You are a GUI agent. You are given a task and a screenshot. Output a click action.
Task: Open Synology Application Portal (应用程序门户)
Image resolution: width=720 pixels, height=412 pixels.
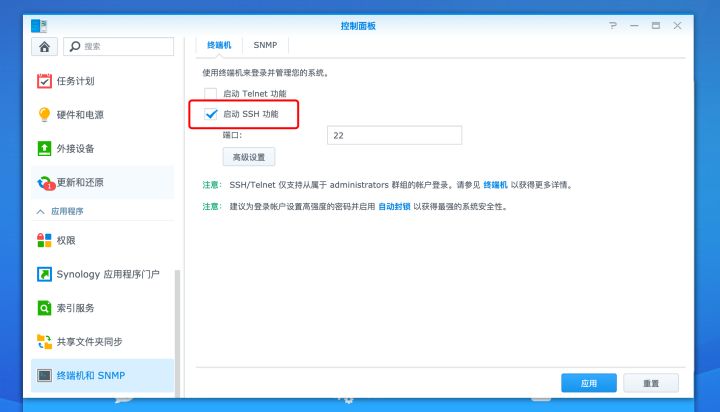[107, 274]
